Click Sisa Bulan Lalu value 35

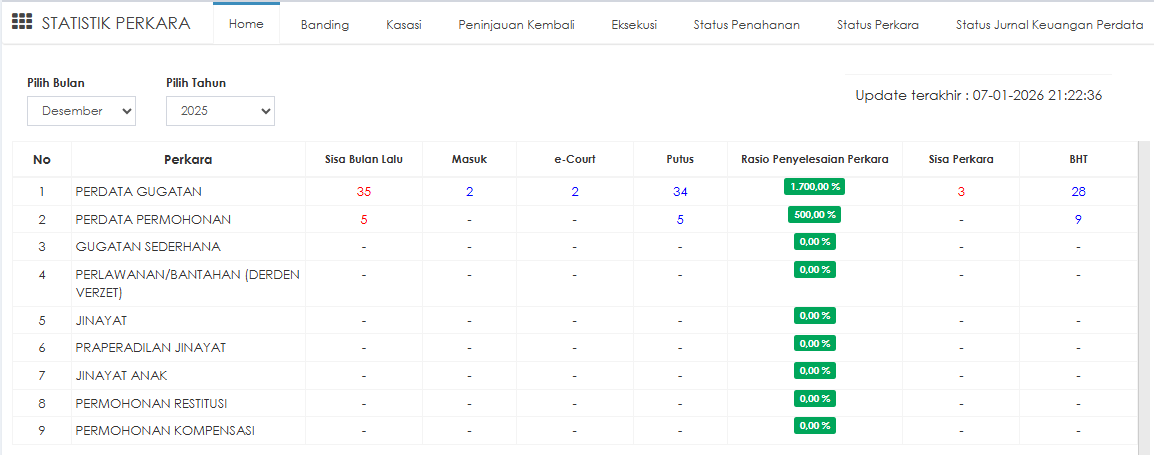click(x=364, y=191)
